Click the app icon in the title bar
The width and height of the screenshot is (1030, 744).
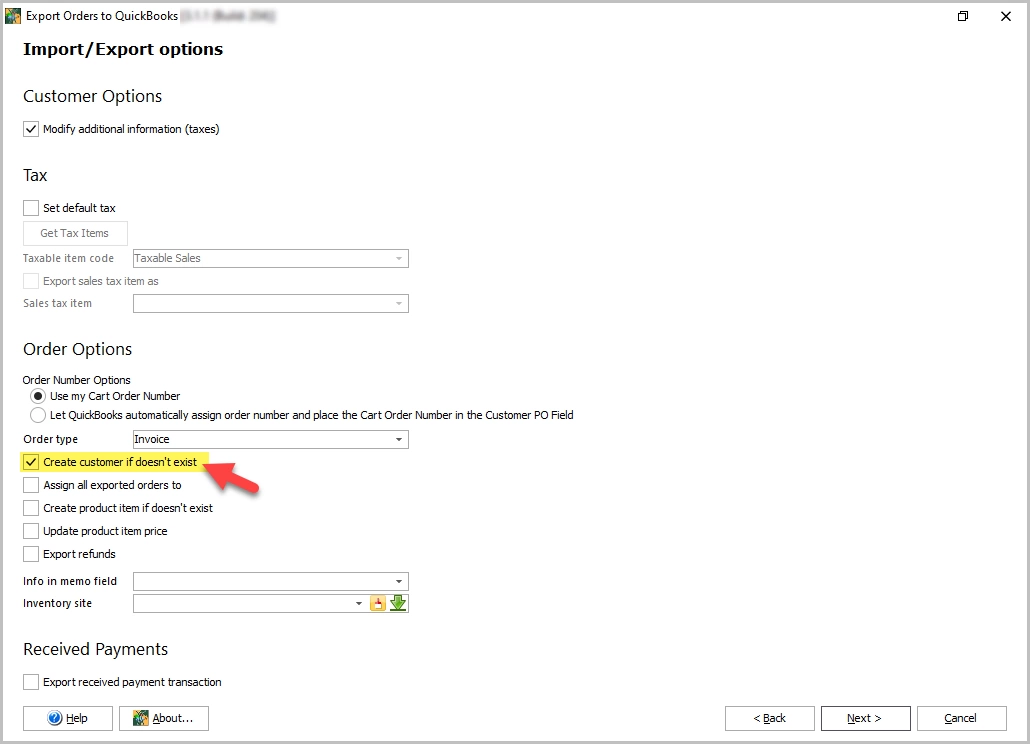tap(12, 16)
